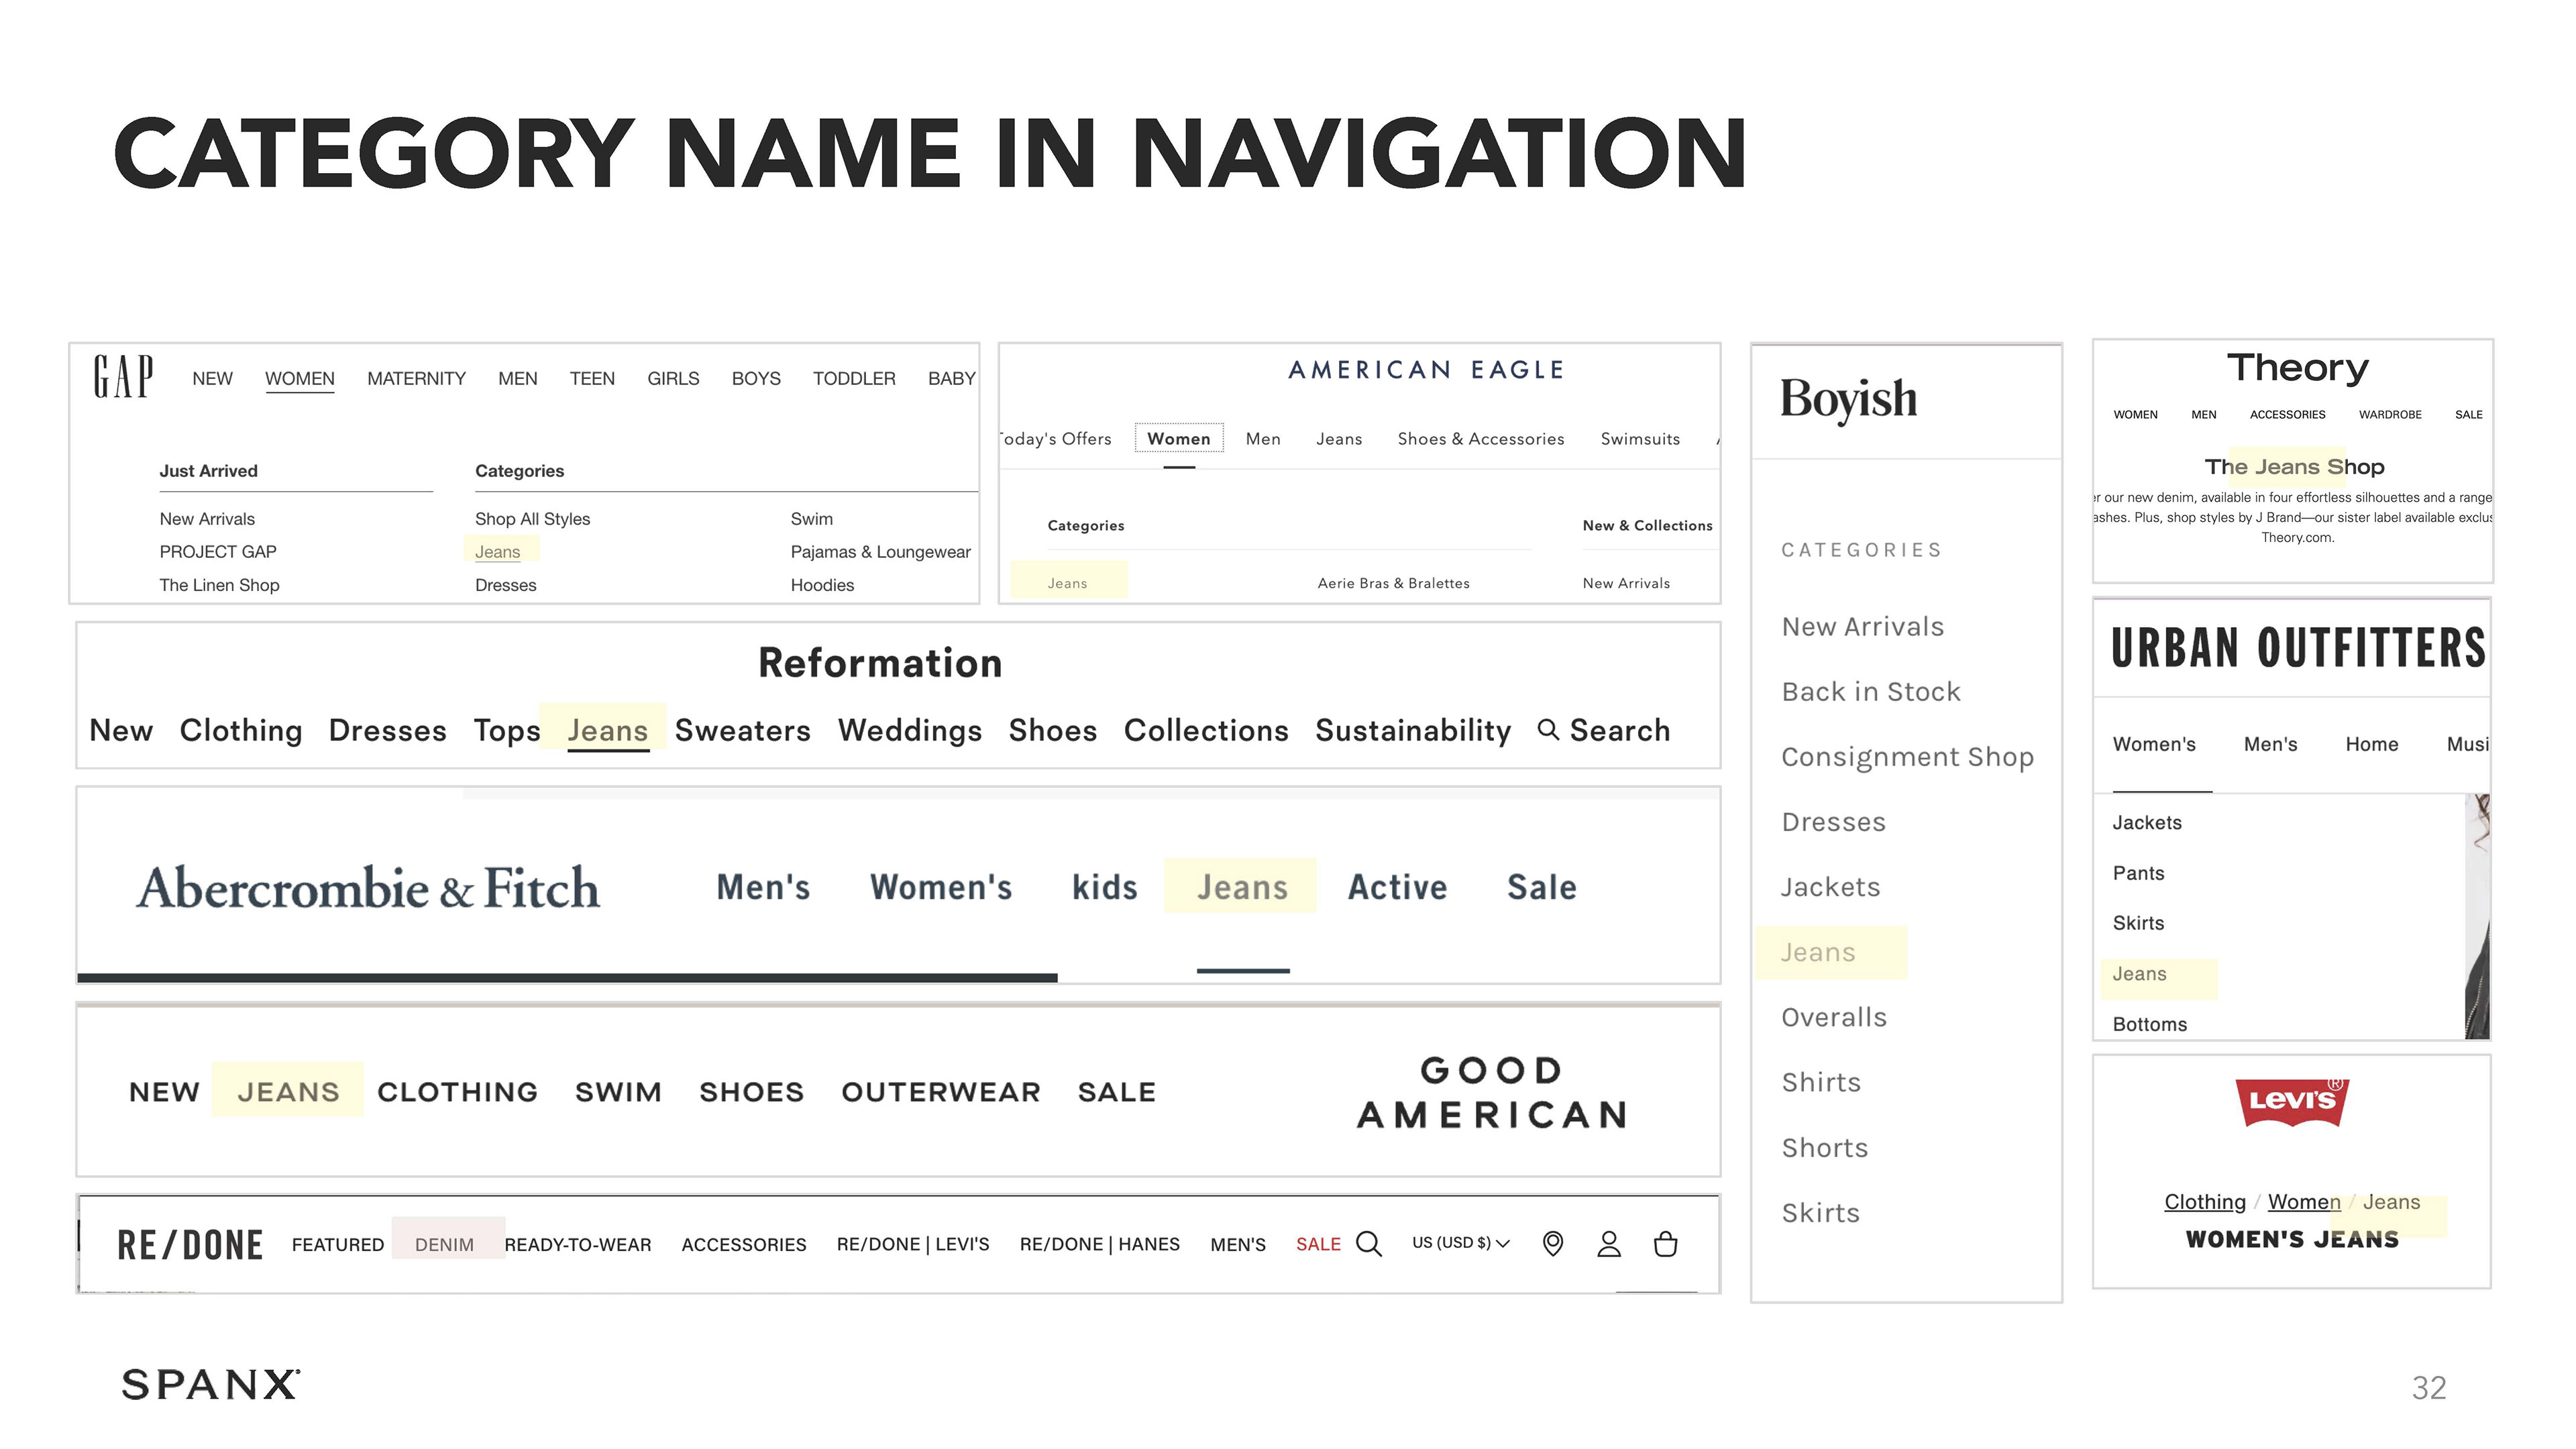Viewport: 2576px width, 1449px height.
Task: Click Jeans in Urban Outfitters list
Action: [x=2140, y=975]
